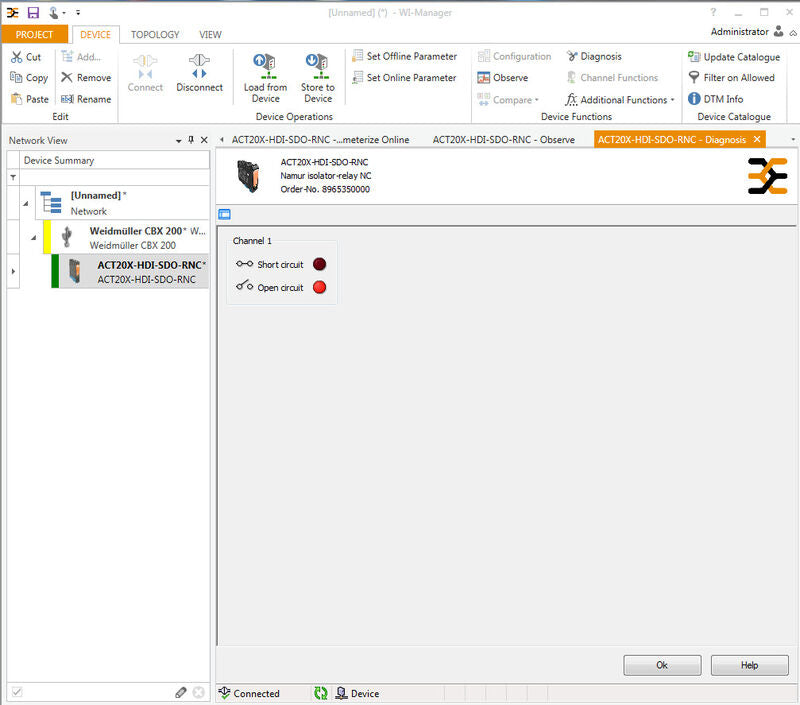This screenshot has width=800, height=705.
Task: Open Set Online Parameter
Action: (x=404, y=78)
